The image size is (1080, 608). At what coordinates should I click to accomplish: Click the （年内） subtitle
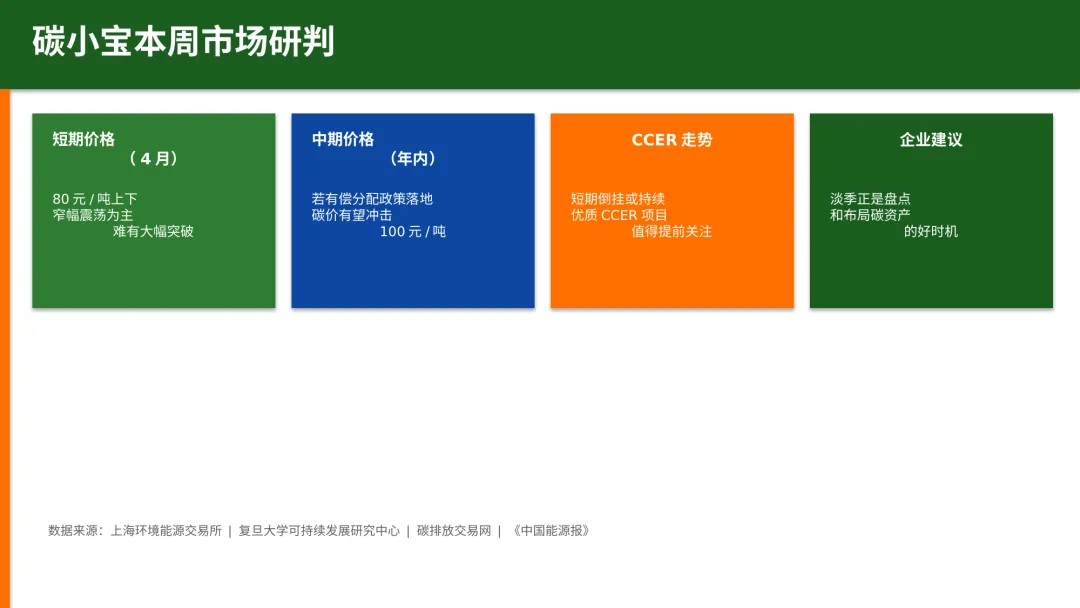(413, 159)
